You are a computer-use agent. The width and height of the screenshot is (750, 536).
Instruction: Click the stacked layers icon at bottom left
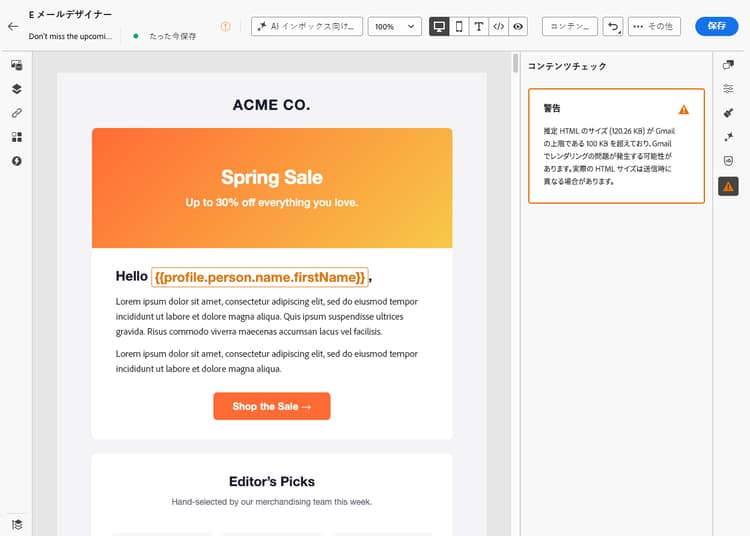tap(17, 525)
